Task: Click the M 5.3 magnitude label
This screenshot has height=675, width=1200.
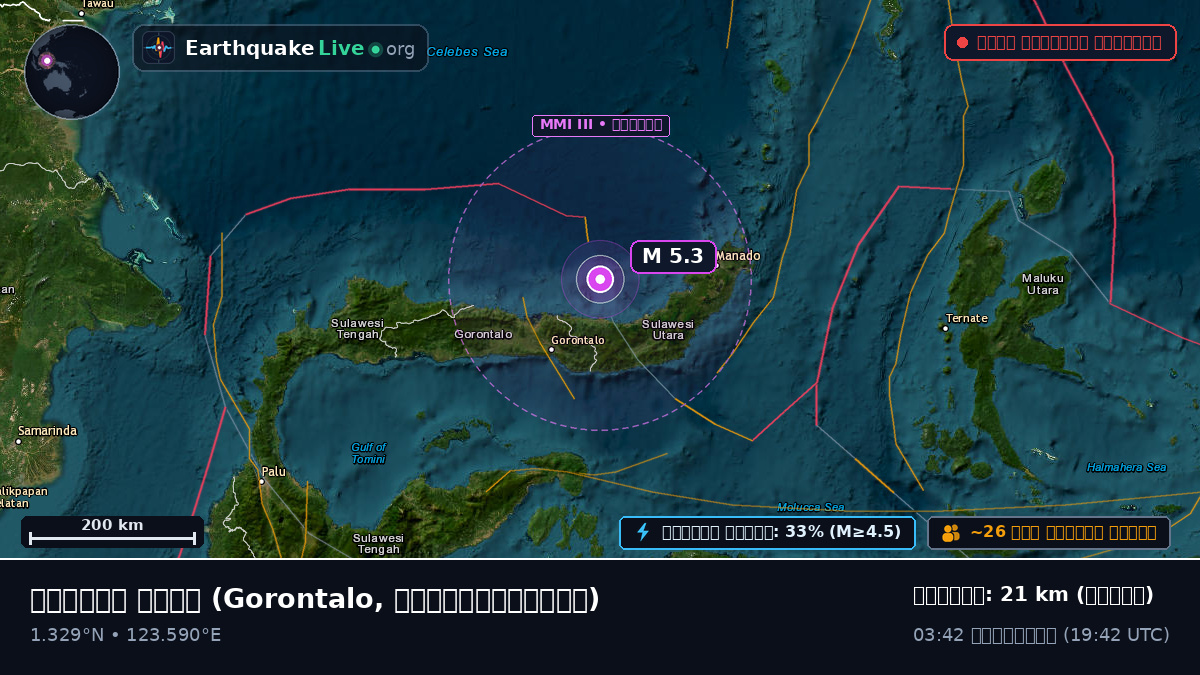Action: click(674, 256)
